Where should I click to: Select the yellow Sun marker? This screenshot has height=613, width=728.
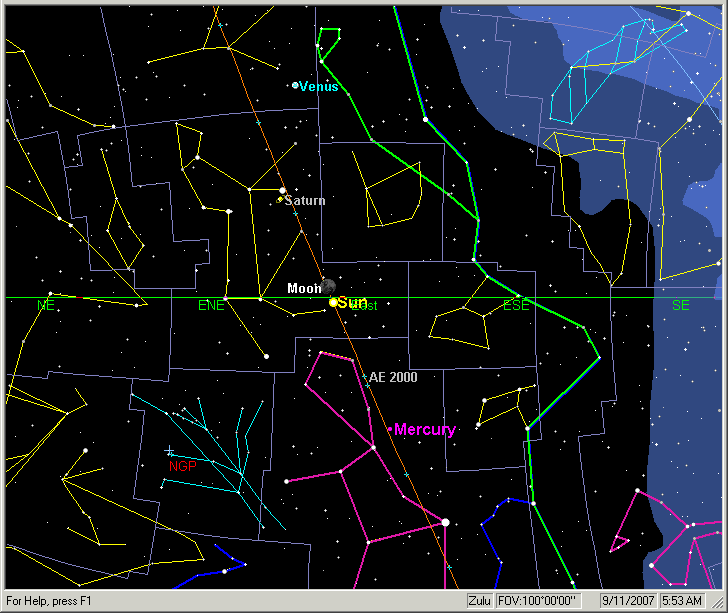[x=333, y=301]
